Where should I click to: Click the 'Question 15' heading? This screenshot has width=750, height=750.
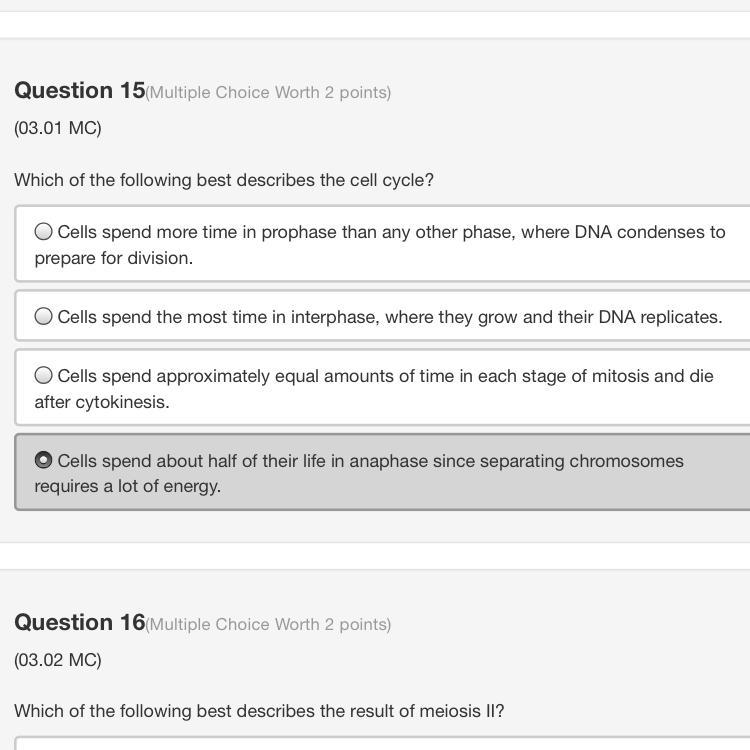click(x=80, y=91)
